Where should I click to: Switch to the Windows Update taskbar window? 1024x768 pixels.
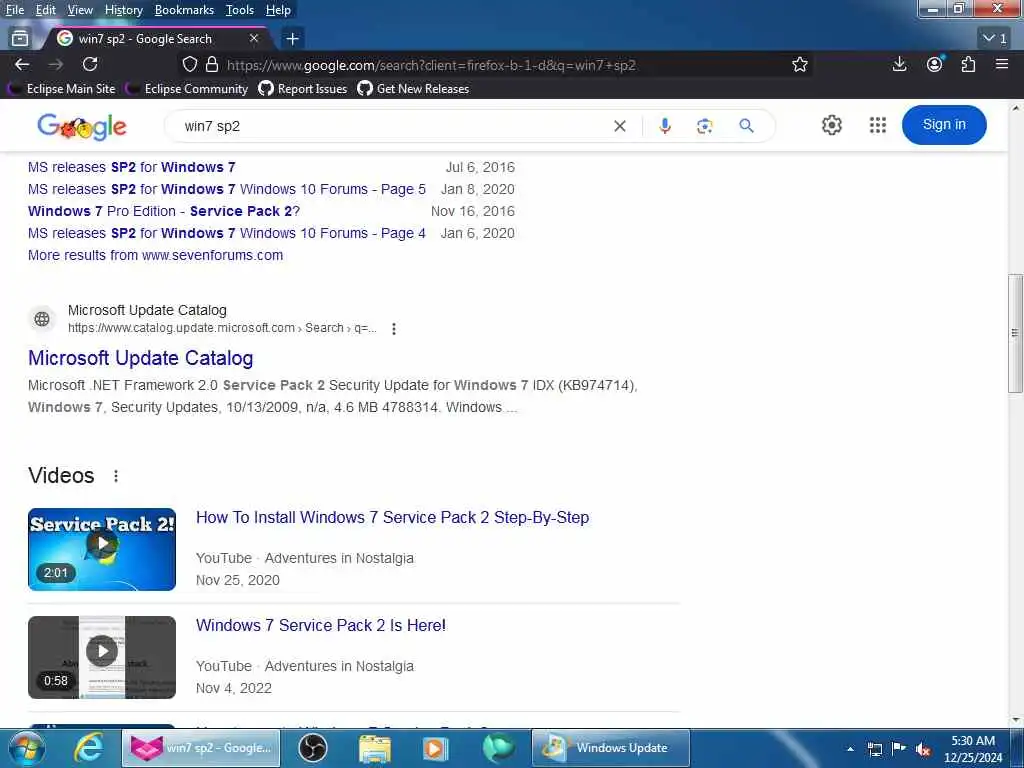pos(611,748)
